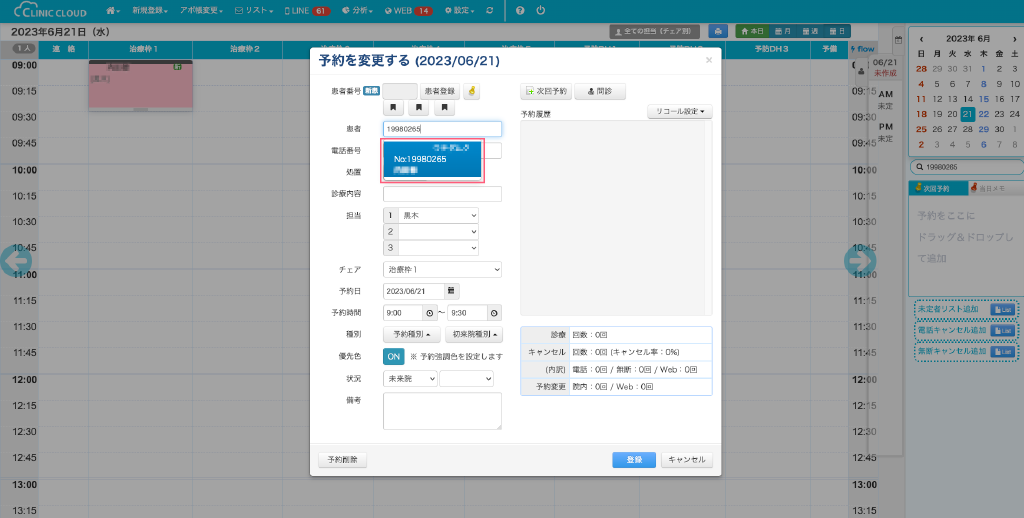Image resolution: width=1024 pixels, height=518 pixels.
Task: Click the first bookmark flag icon under 患者番号
Action: tap(393, 108)
